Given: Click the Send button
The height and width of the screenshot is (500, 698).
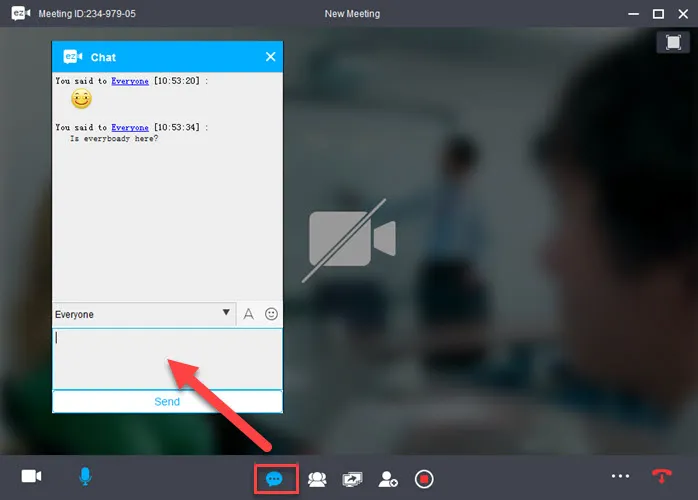Looking at the screenshot, I should pyautogui.click(x=167, y=402).
